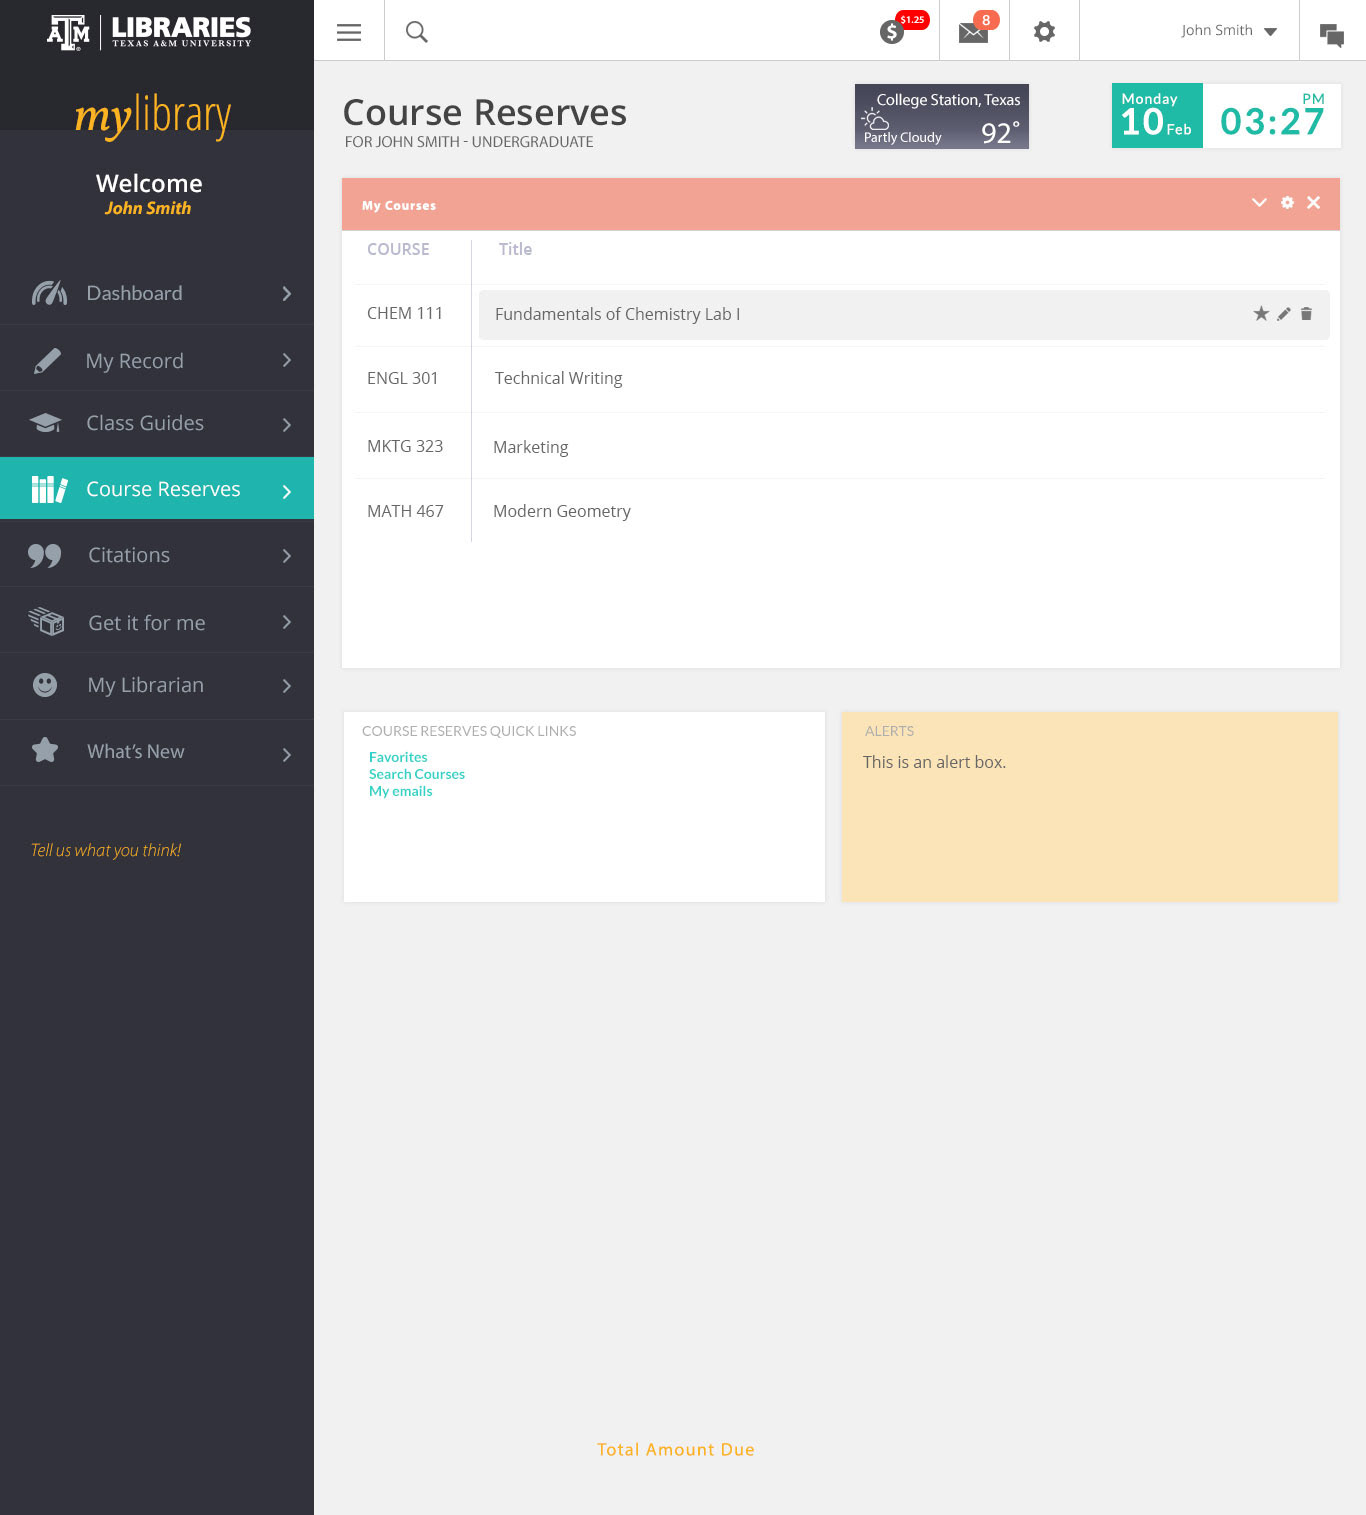This screenshot has width=1366, height=1515.
Task: Click the Citations quotation mark icon
Action: click(x=45, y=555)
